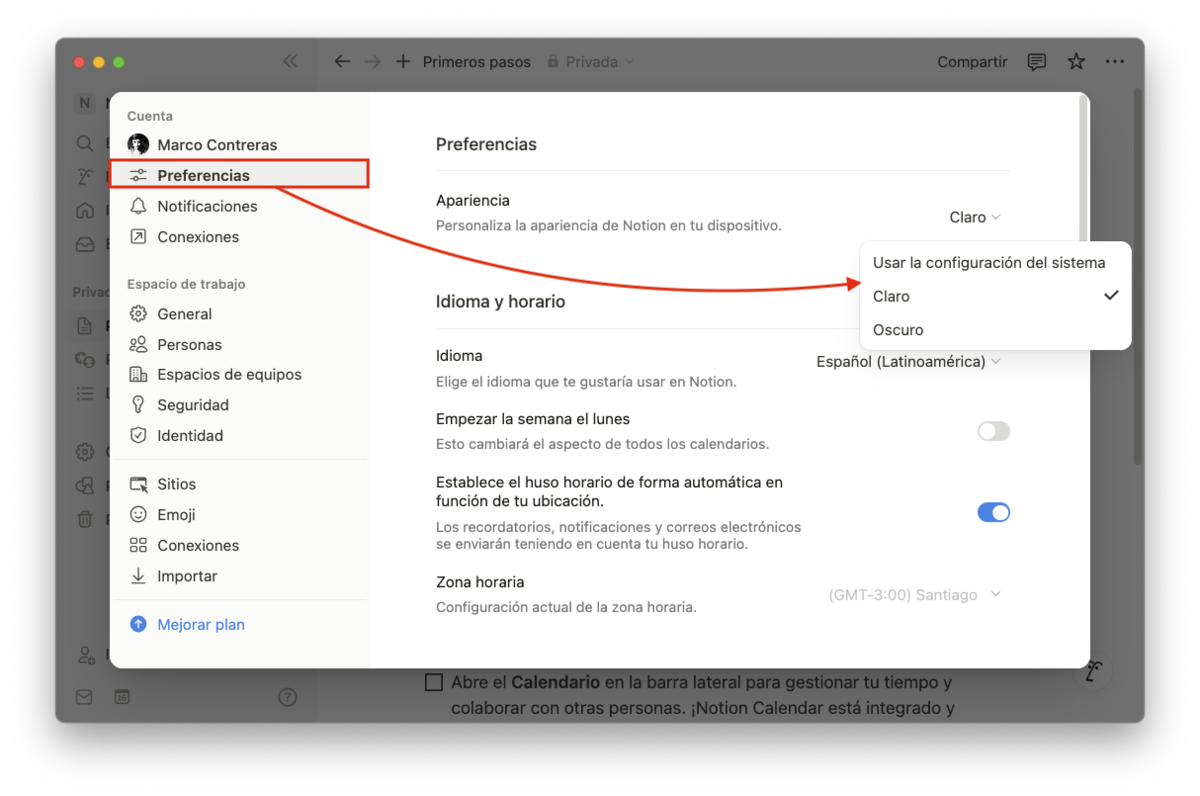This screenshot has width=1200, height=796.
Task: Open the three-dot more options menu
Action: [x=1115, y=62]
